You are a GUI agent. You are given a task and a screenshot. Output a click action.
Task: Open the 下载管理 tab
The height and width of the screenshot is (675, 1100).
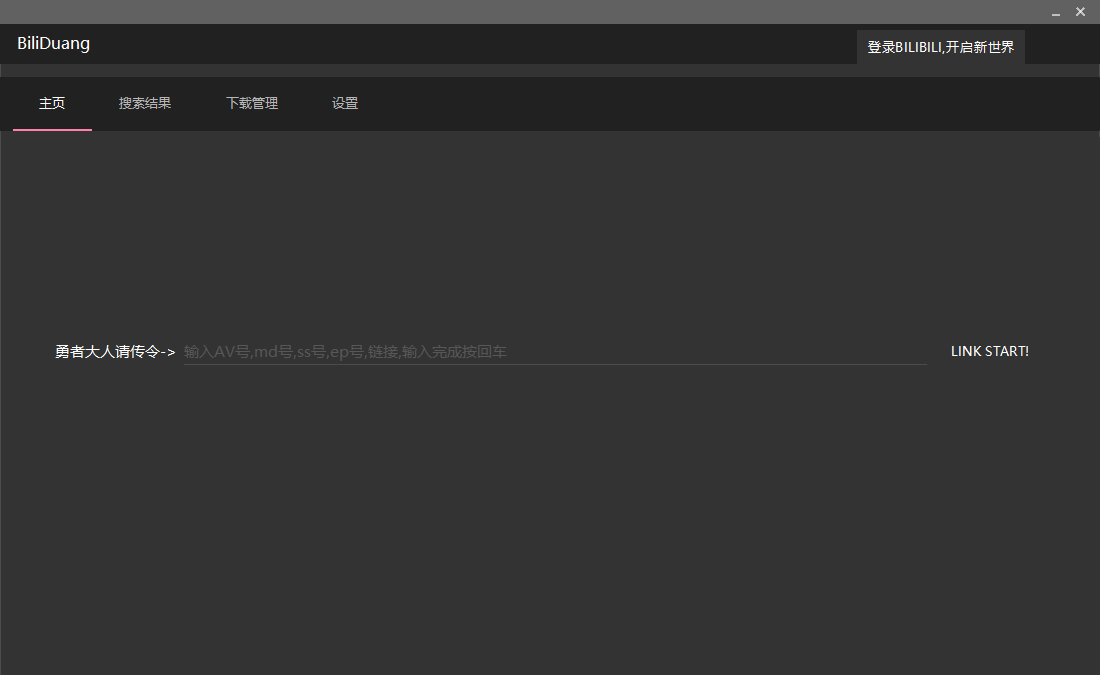[x=252, y=104]
